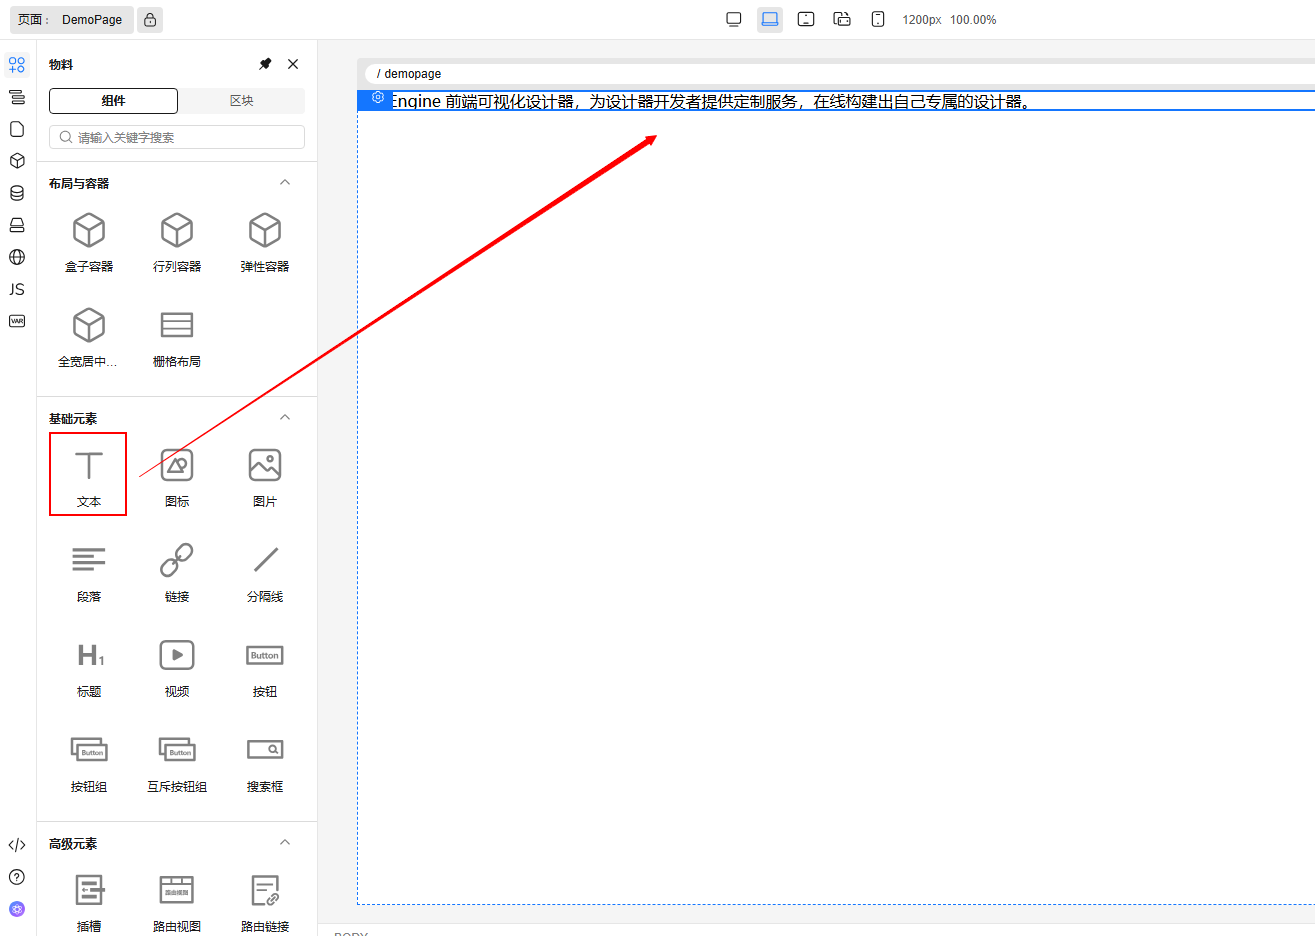Collapse the 高级元素 section

coord(285,843)
